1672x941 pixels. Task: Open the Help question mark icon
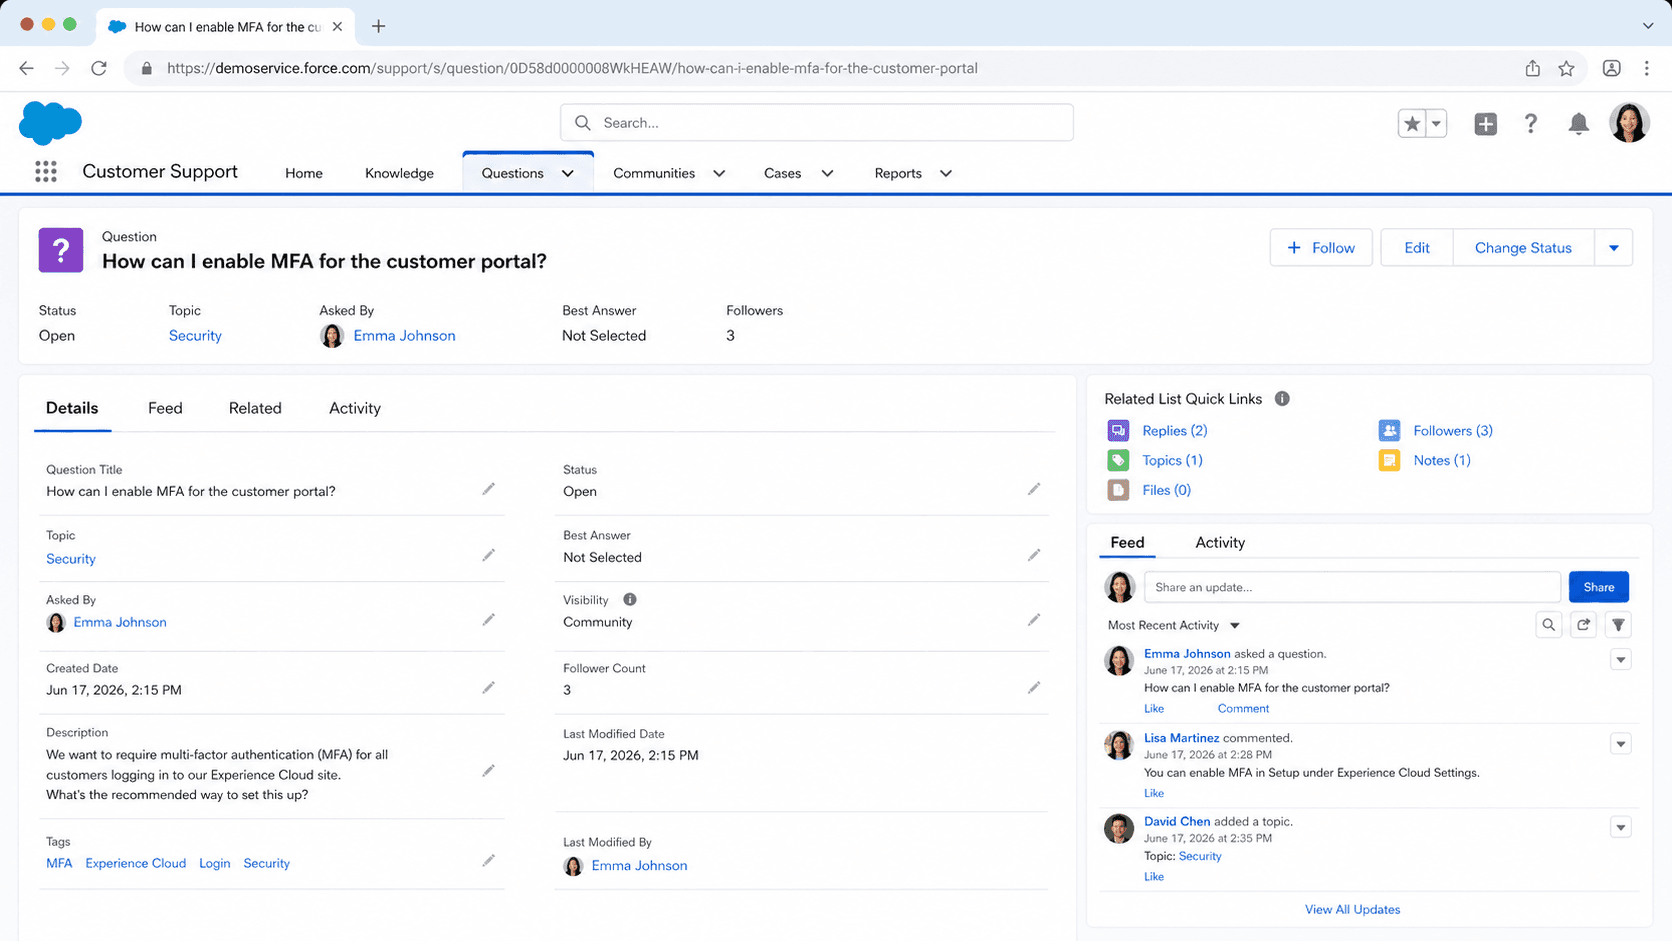click(x=1530, y=124)
